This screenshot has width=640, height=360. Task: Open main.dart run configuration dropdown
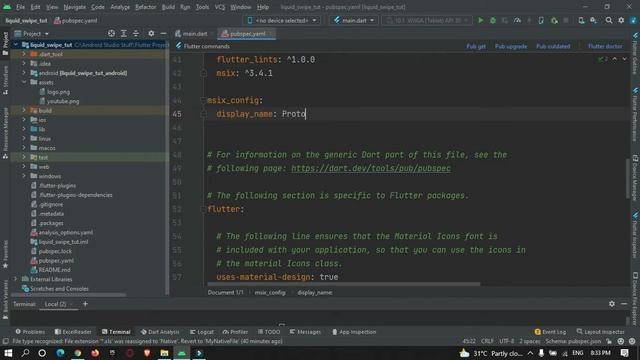[354, 20]
